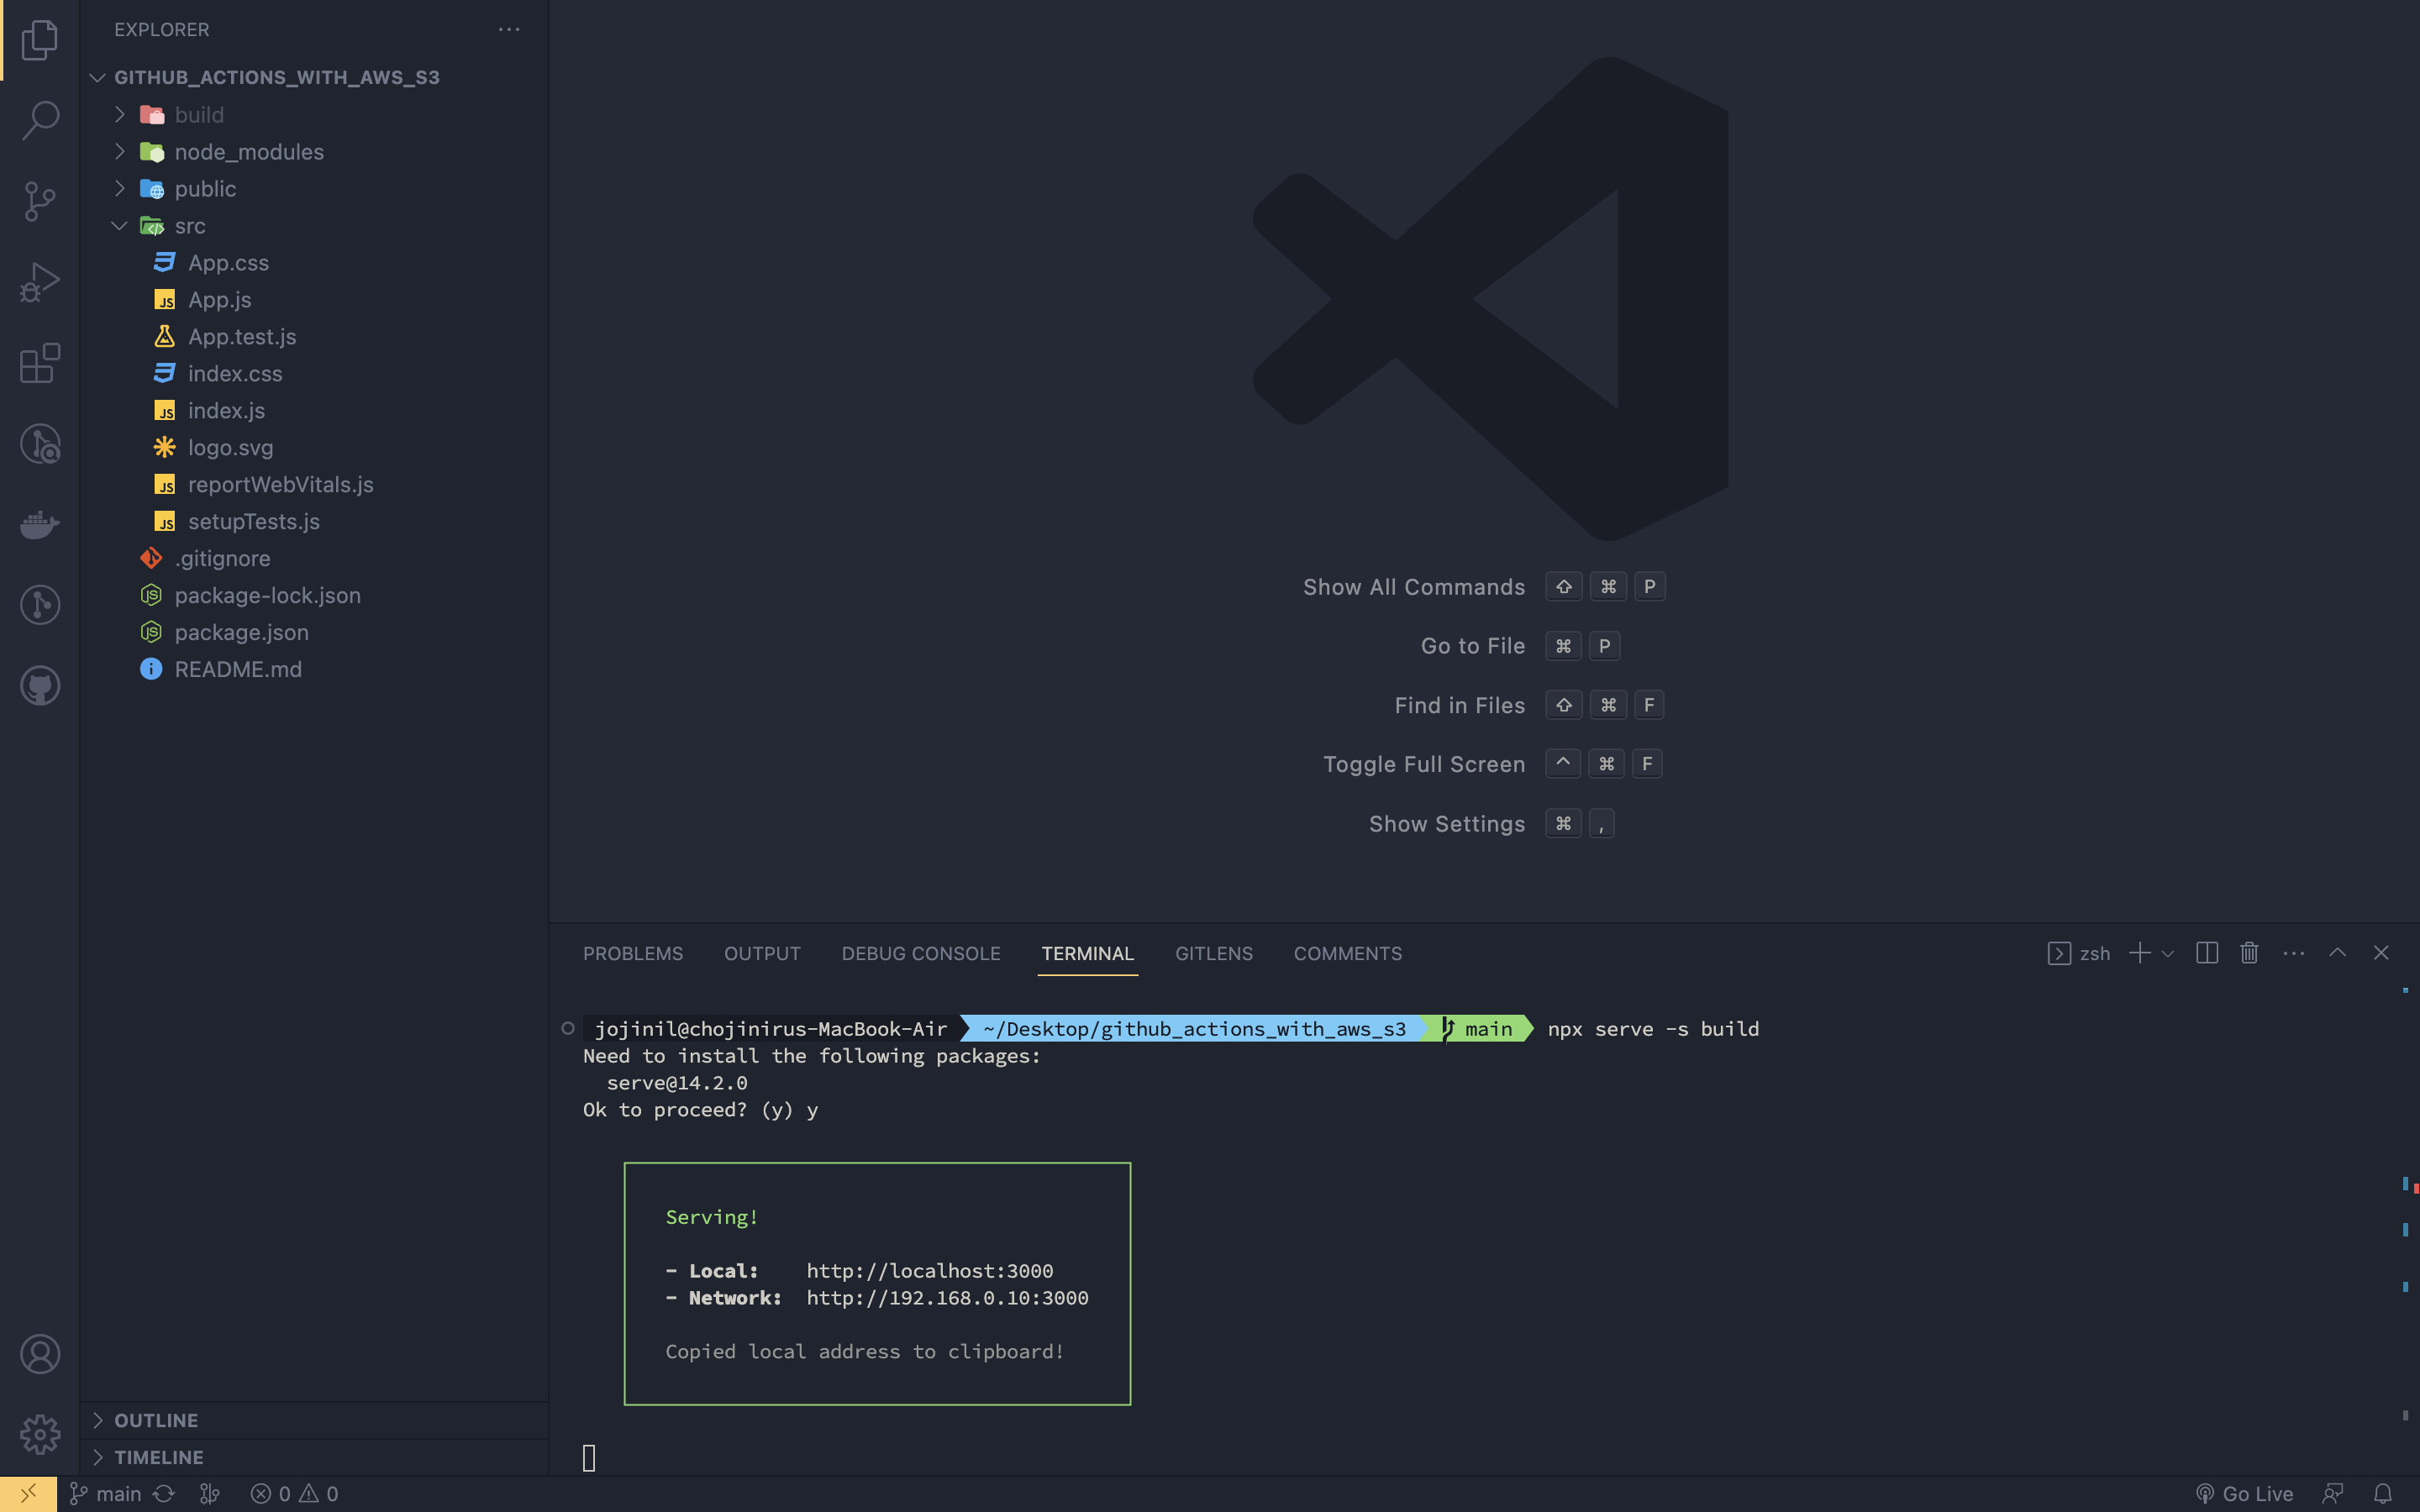This screenshot has height=1512, width=2420.
Task: Open the GitHub view in activity bar
Action: point(40,686)
